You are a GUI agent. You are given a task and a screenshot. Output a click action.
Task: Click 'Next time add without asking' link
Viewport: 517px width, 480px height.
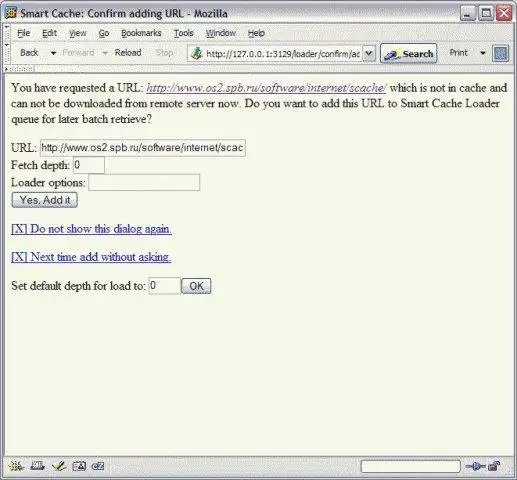pyautogui.click(x=91, y=257)
